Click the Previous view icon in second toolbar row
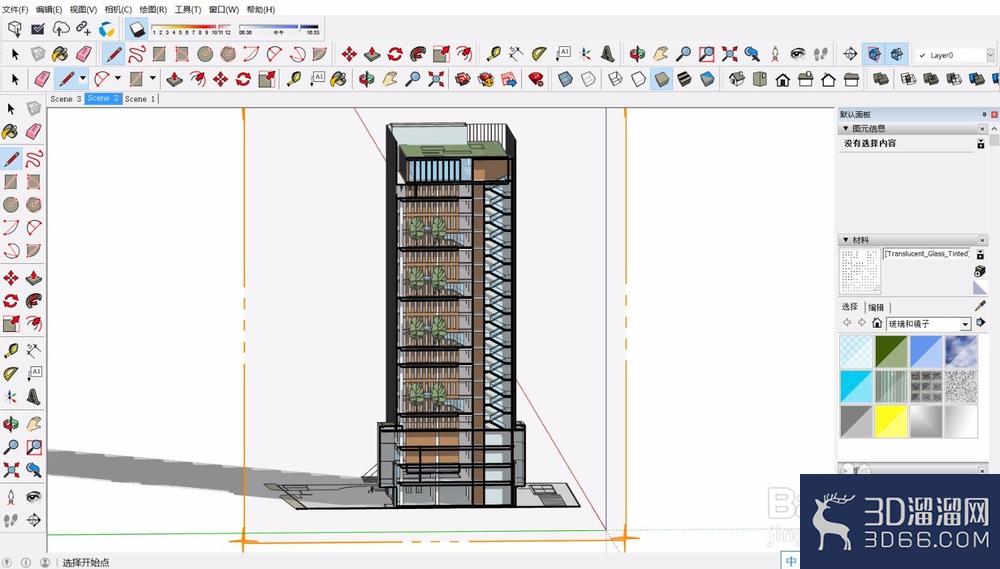The height and width of the screenshot is (569, 1000). (x=752, y=54)
